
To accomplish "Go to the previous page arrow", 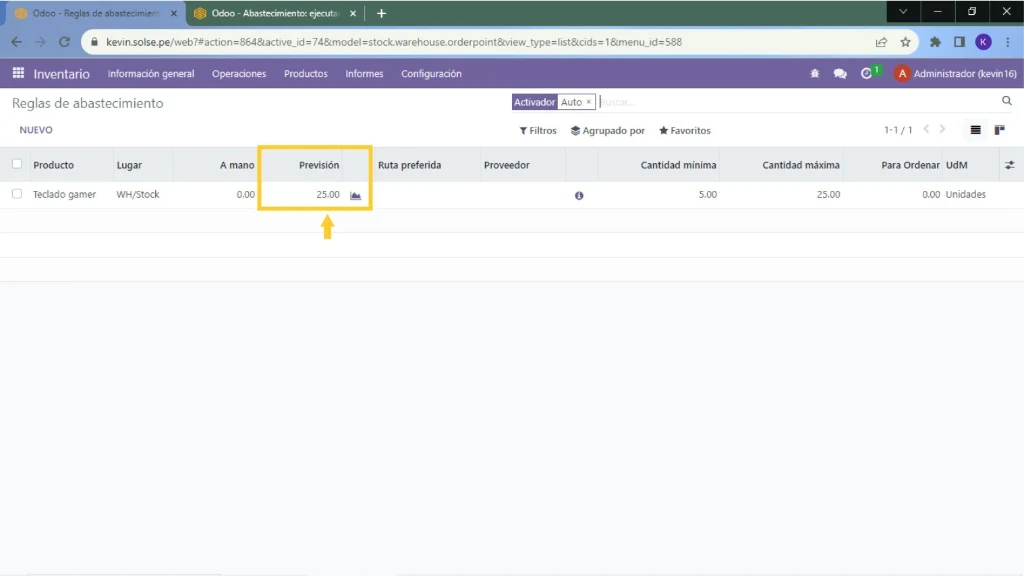I will click(x=926, y=129).
